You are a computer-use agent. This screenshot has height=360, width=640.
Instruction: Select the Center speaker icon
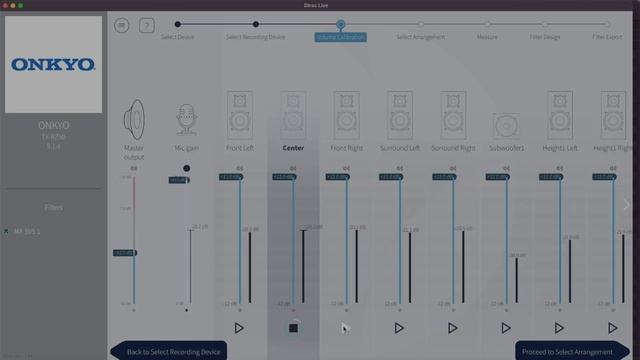pyautogui.click(x=293, y=116)
